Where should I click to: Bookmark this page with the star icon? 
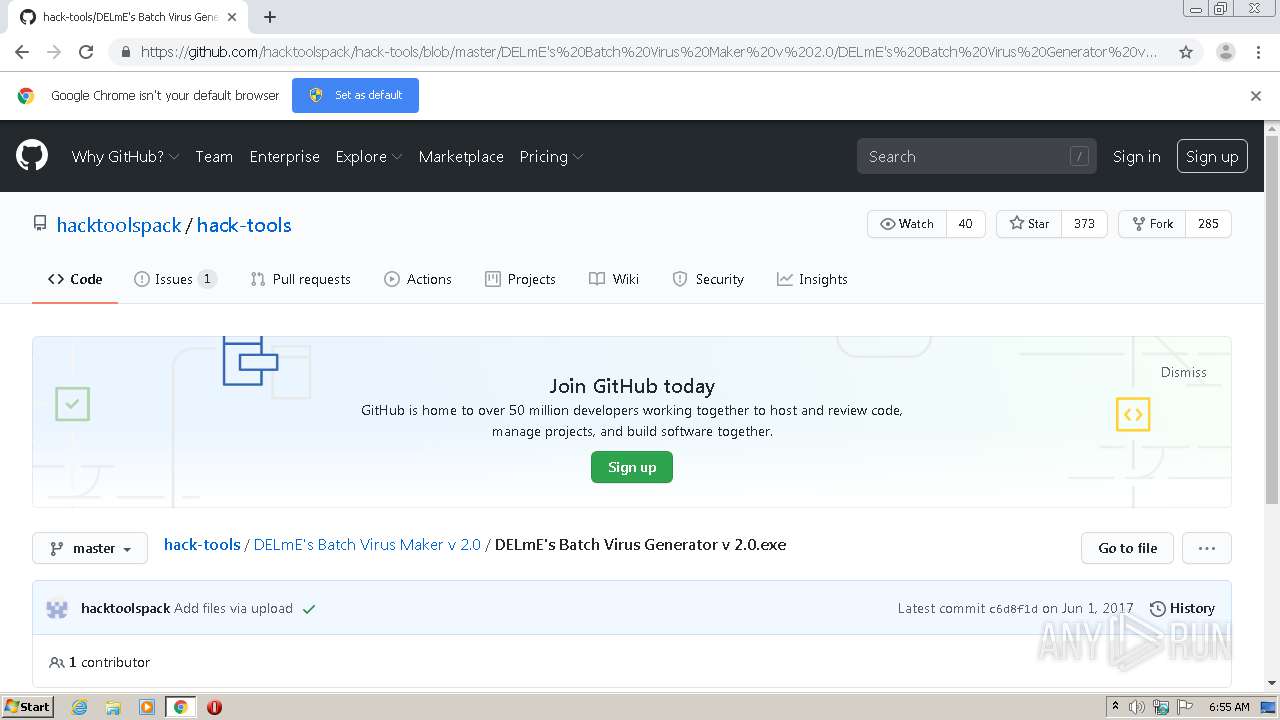(1186, 52)
